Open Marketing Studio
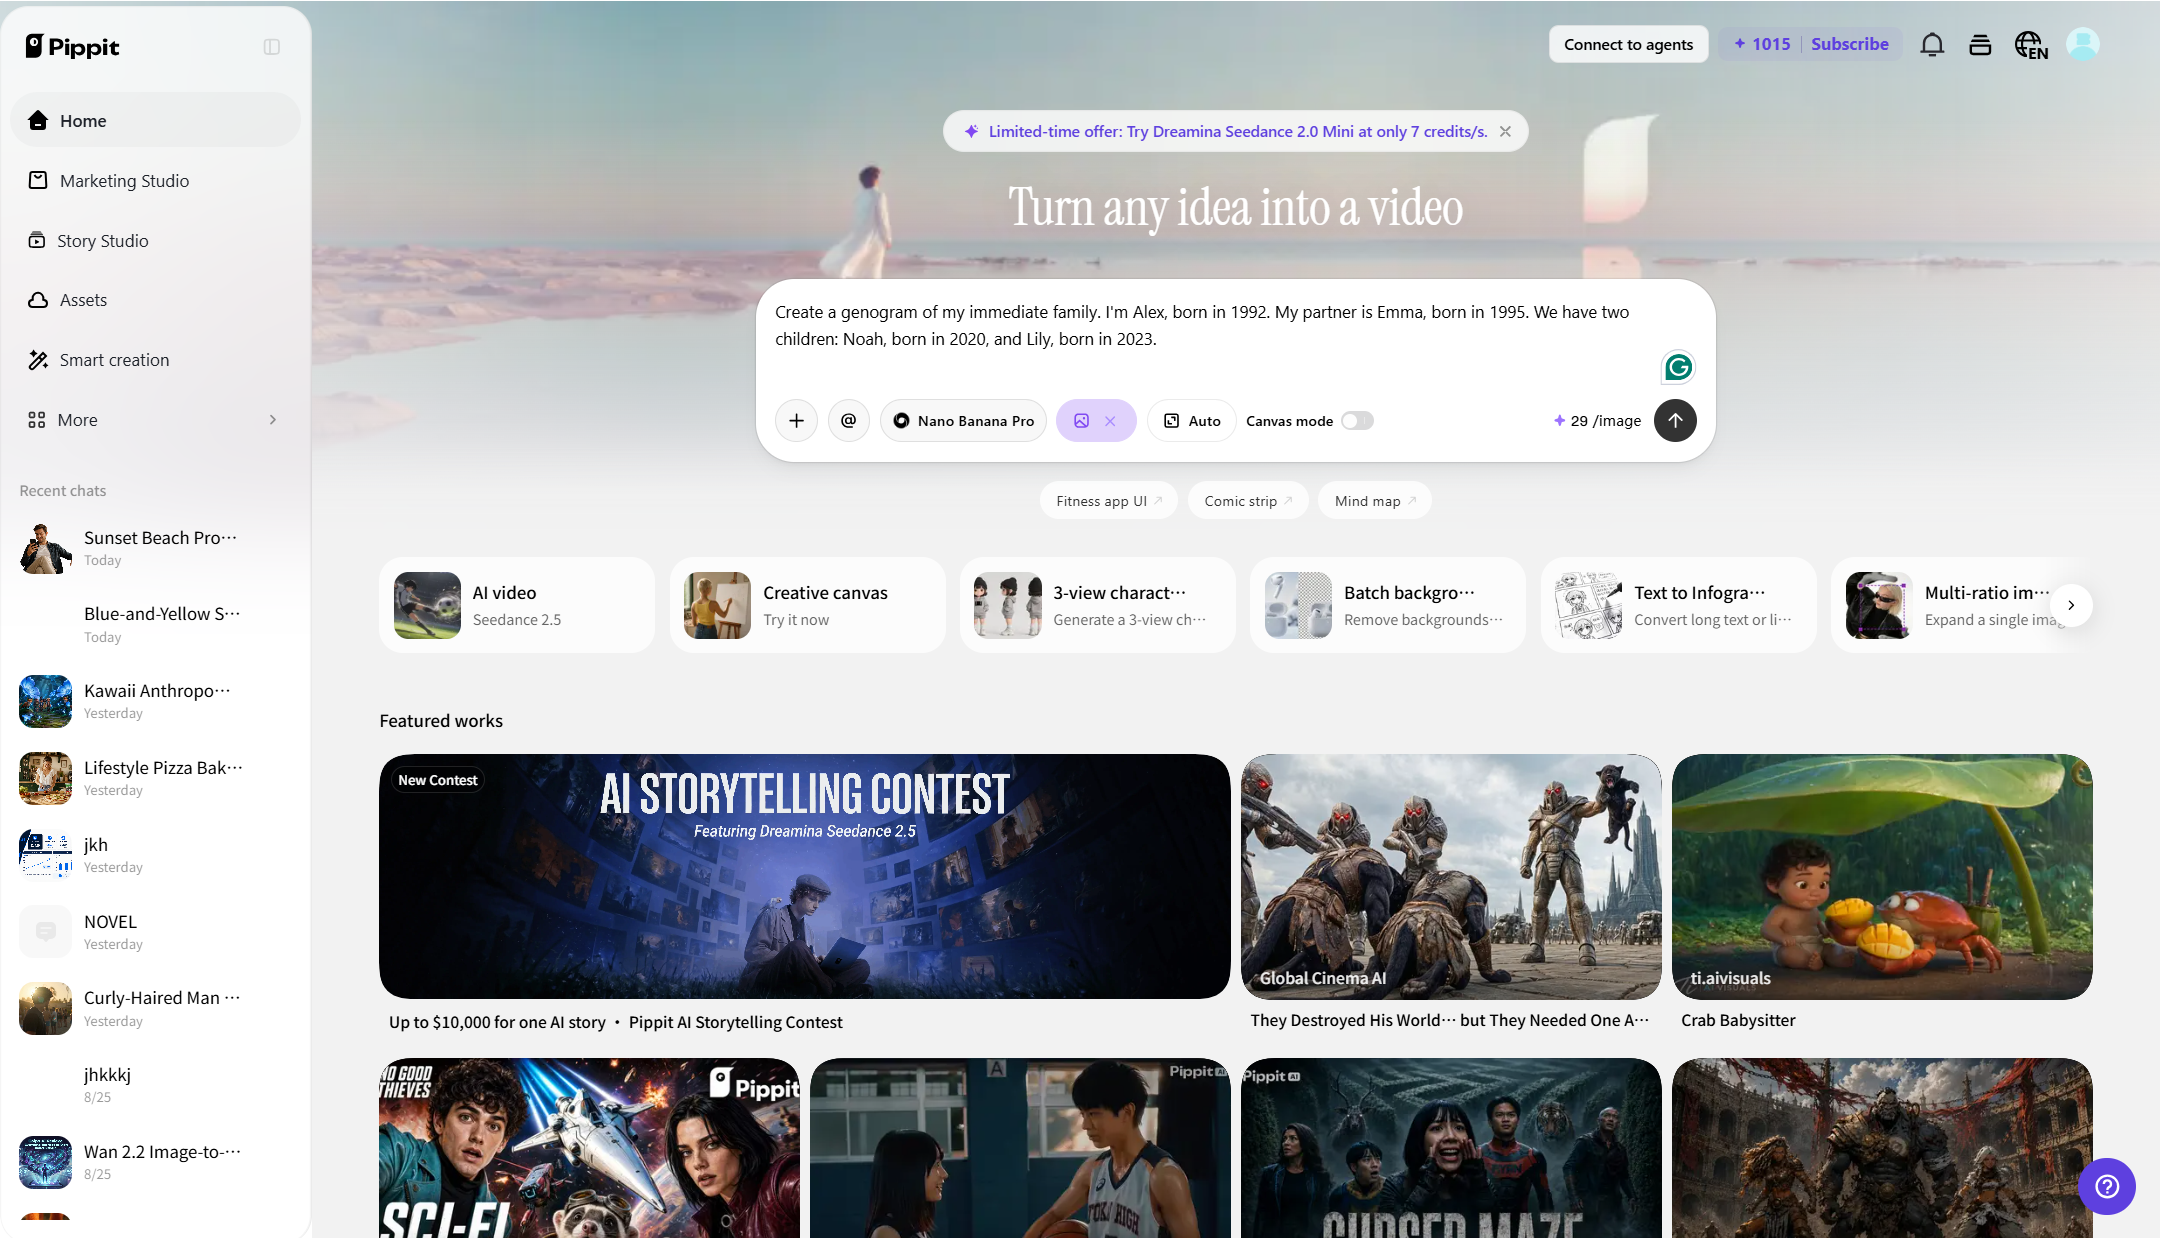This screenshot has width=2160, height=1238. coord(155,180)
